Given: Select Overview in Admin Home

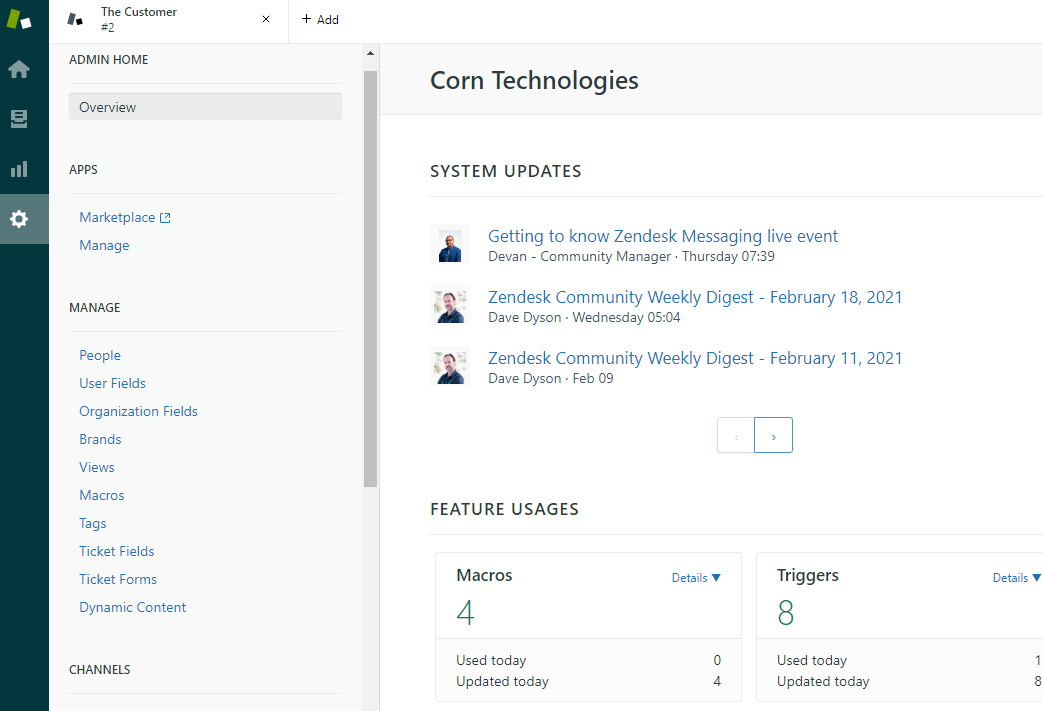Looking at the screenshot, I should coord(205,107).
